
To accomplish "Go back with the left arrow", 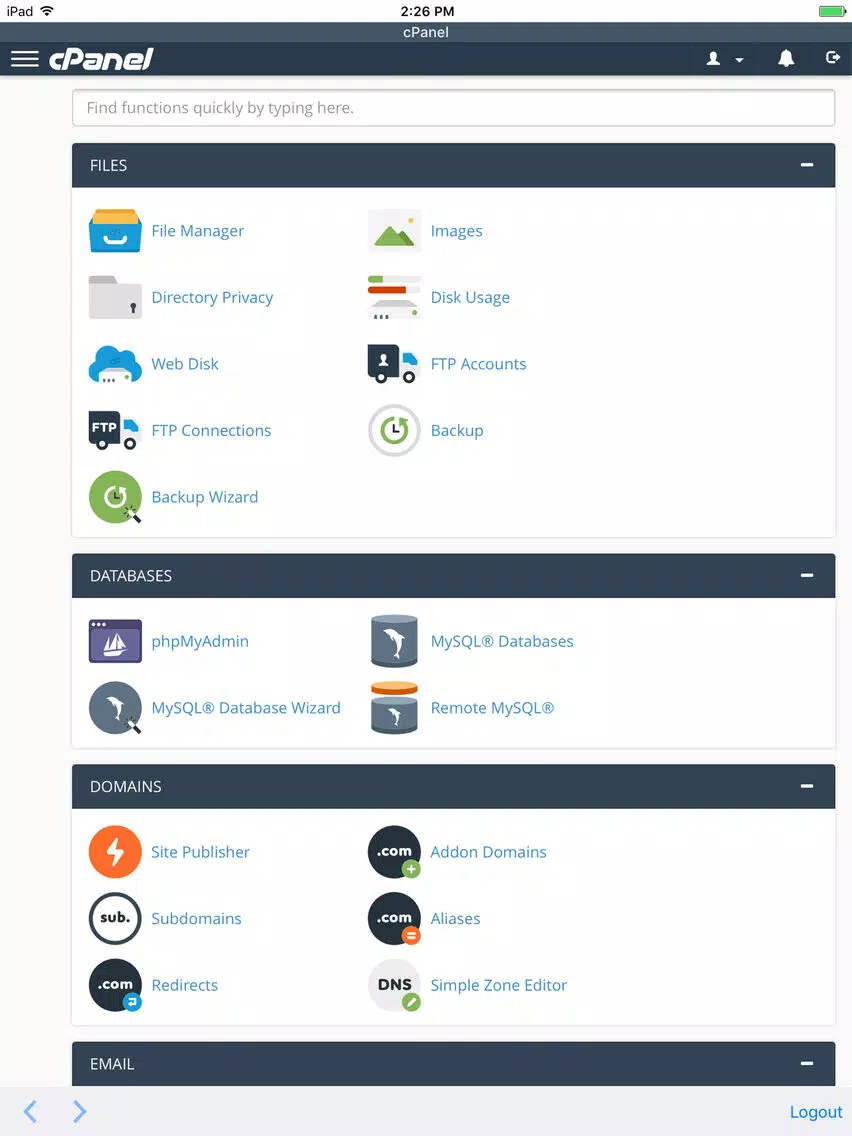I will 30,1111.
